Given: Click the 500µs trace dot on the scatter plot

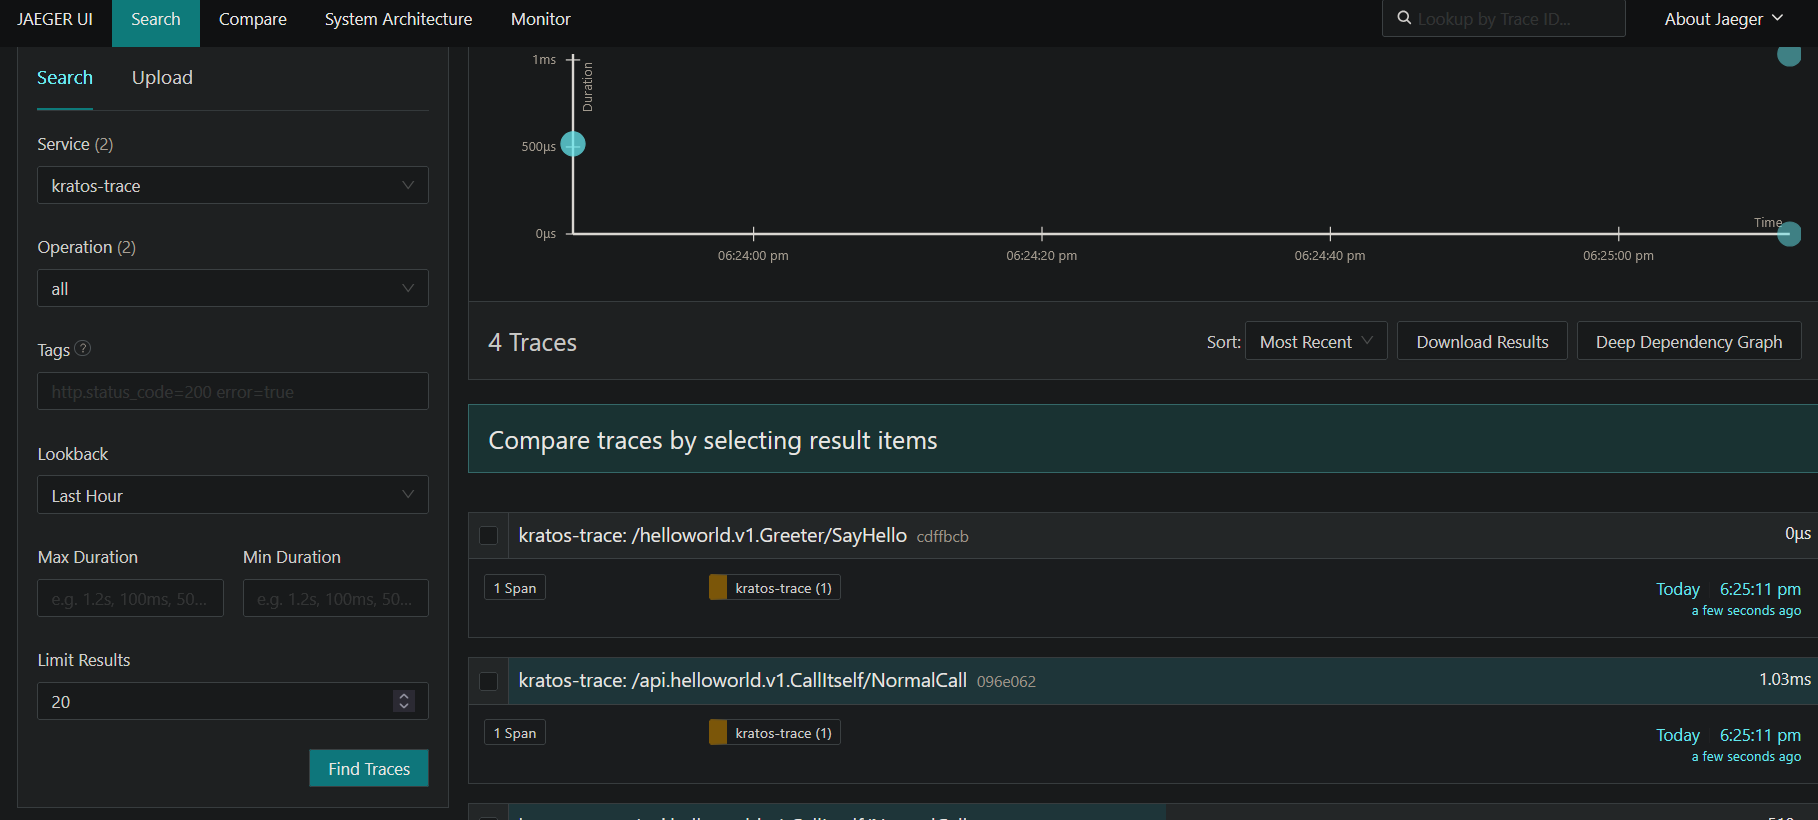Looking at the screenshot, I should point(573,145).
